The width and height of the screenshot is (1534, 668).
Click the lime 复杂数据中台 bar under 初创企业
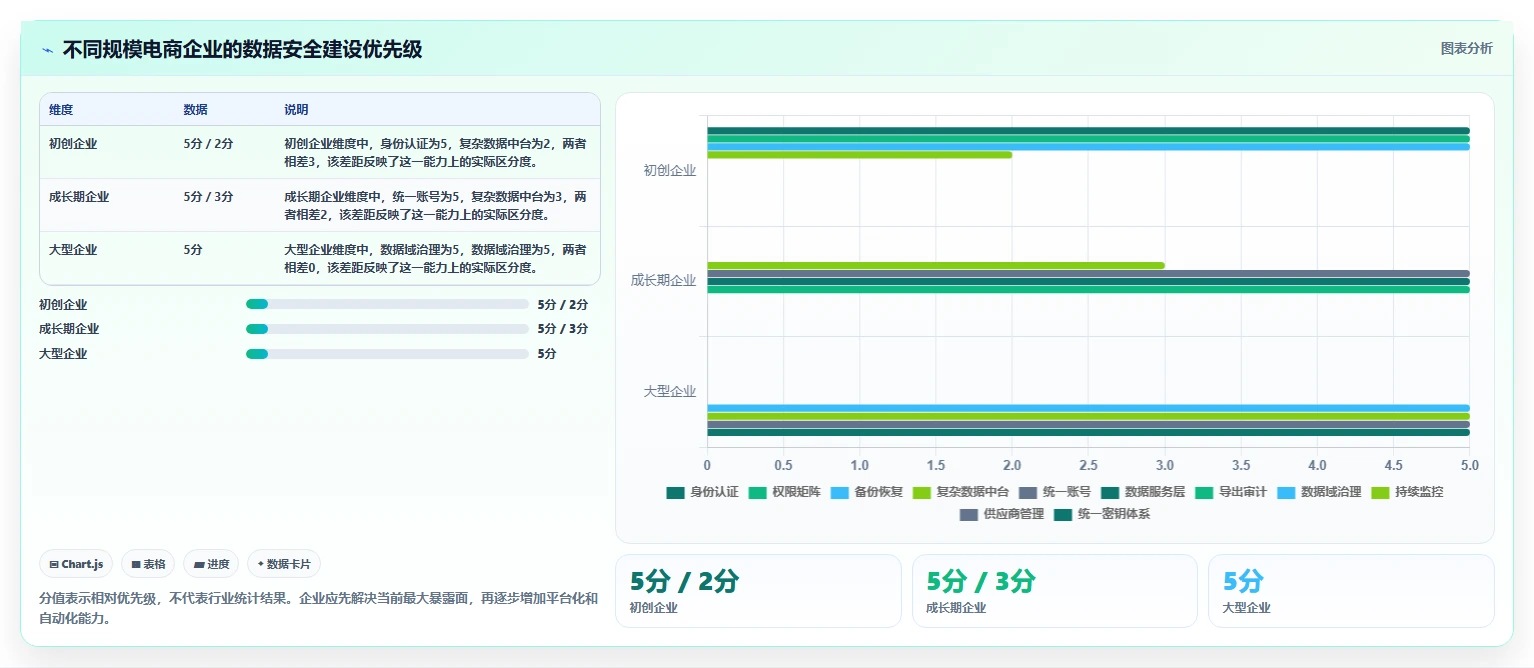(x=860, y=155)
